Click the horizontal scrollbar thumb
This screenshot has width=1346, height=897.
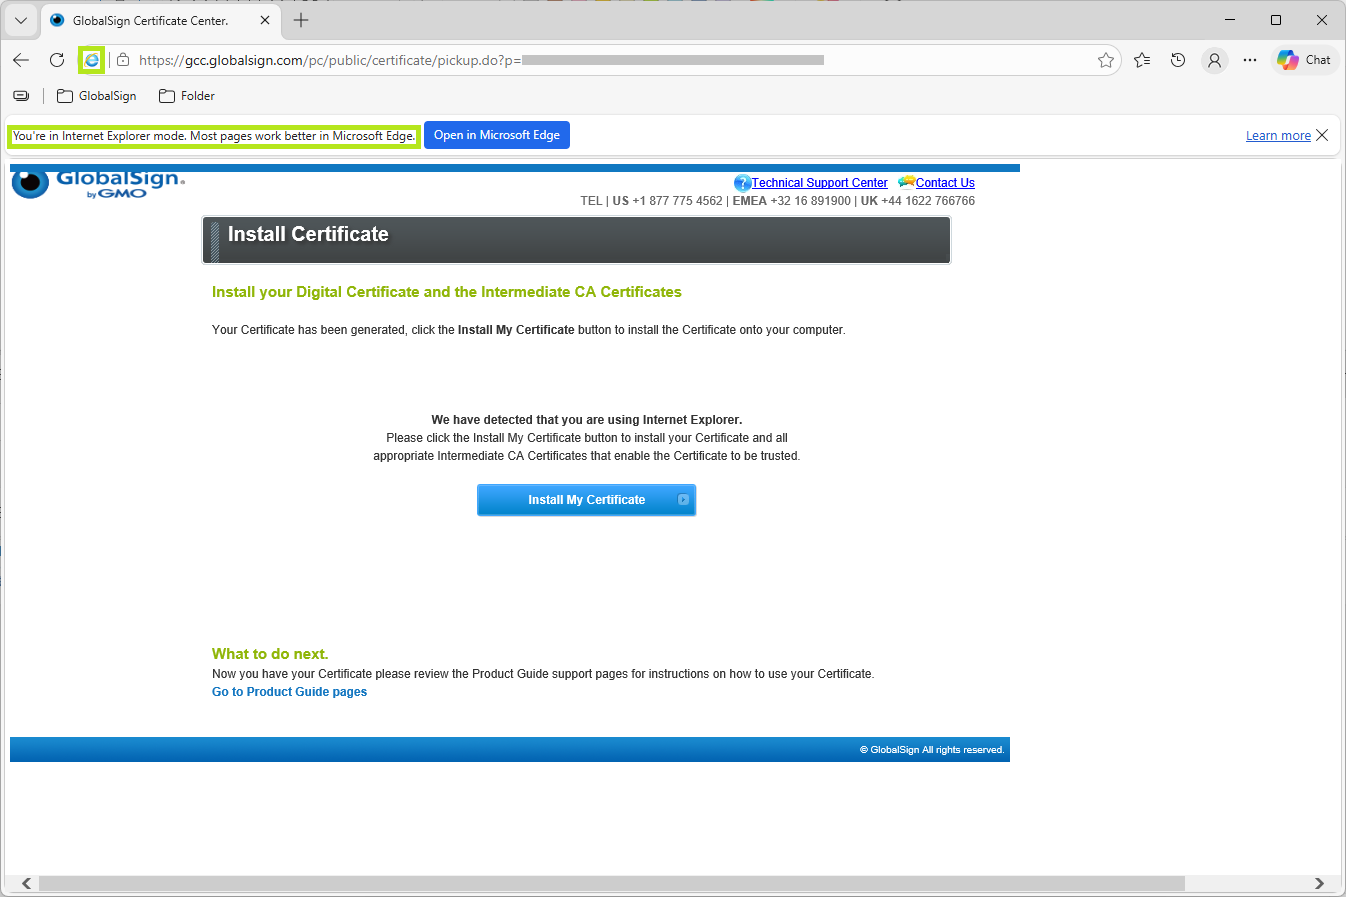[x=611, y=884]
